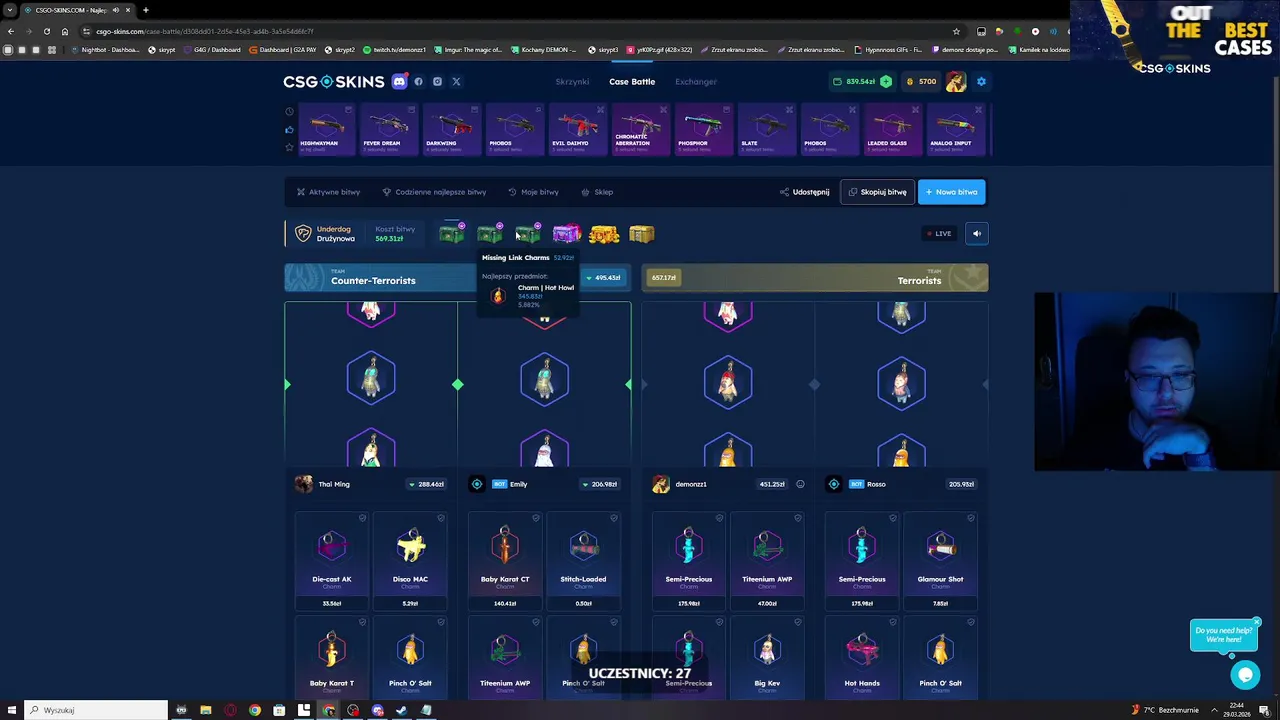The width and height of the screenshot is (1280, 720).
Task: Click the Windows Start button
Action: click(11, 710)
